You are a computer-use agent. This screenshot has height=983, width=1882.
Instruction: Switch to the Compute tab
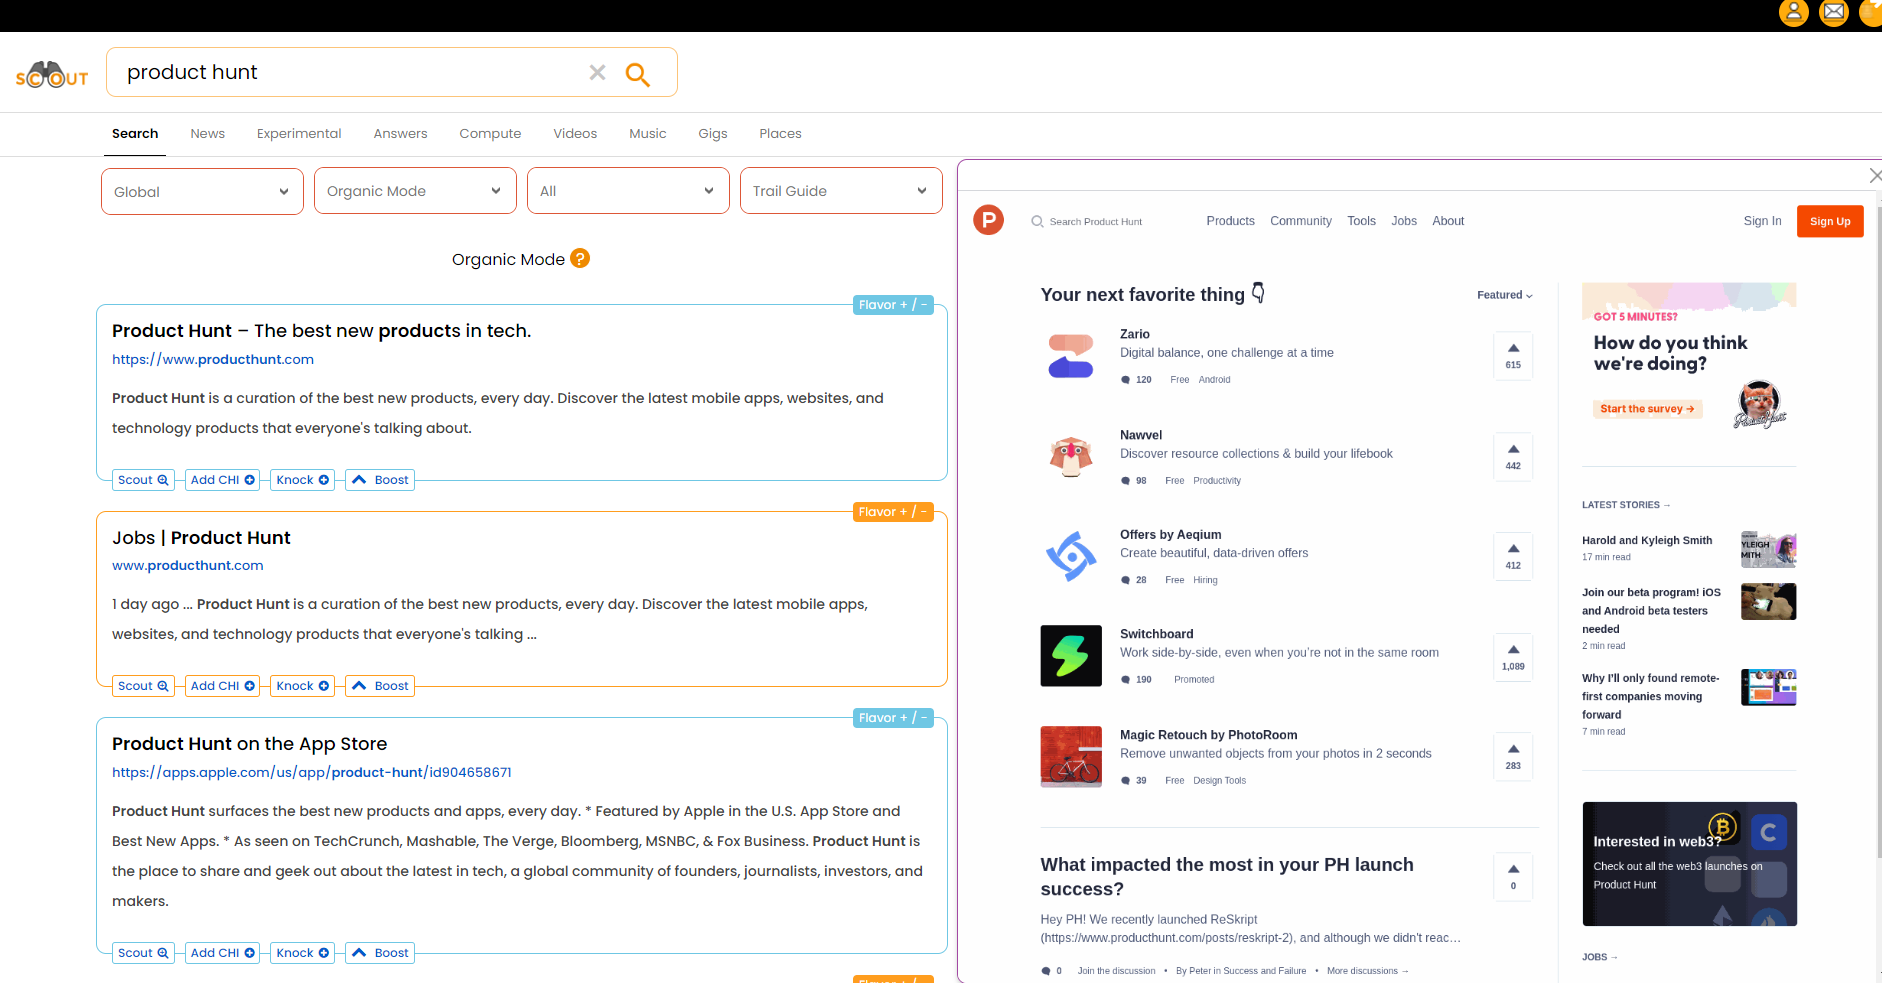[x=490, y=134]
